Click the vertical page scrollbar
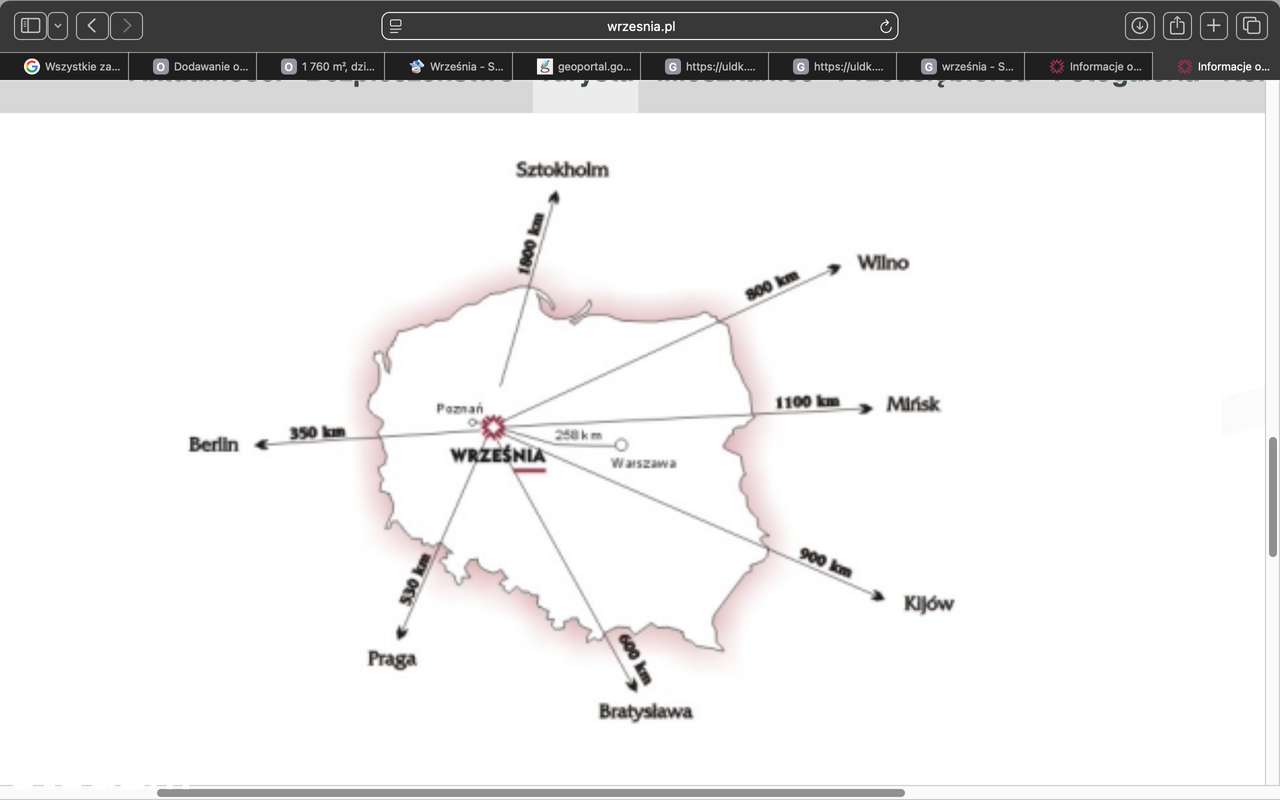1280x800 pixels. (x=1273, y=497)
